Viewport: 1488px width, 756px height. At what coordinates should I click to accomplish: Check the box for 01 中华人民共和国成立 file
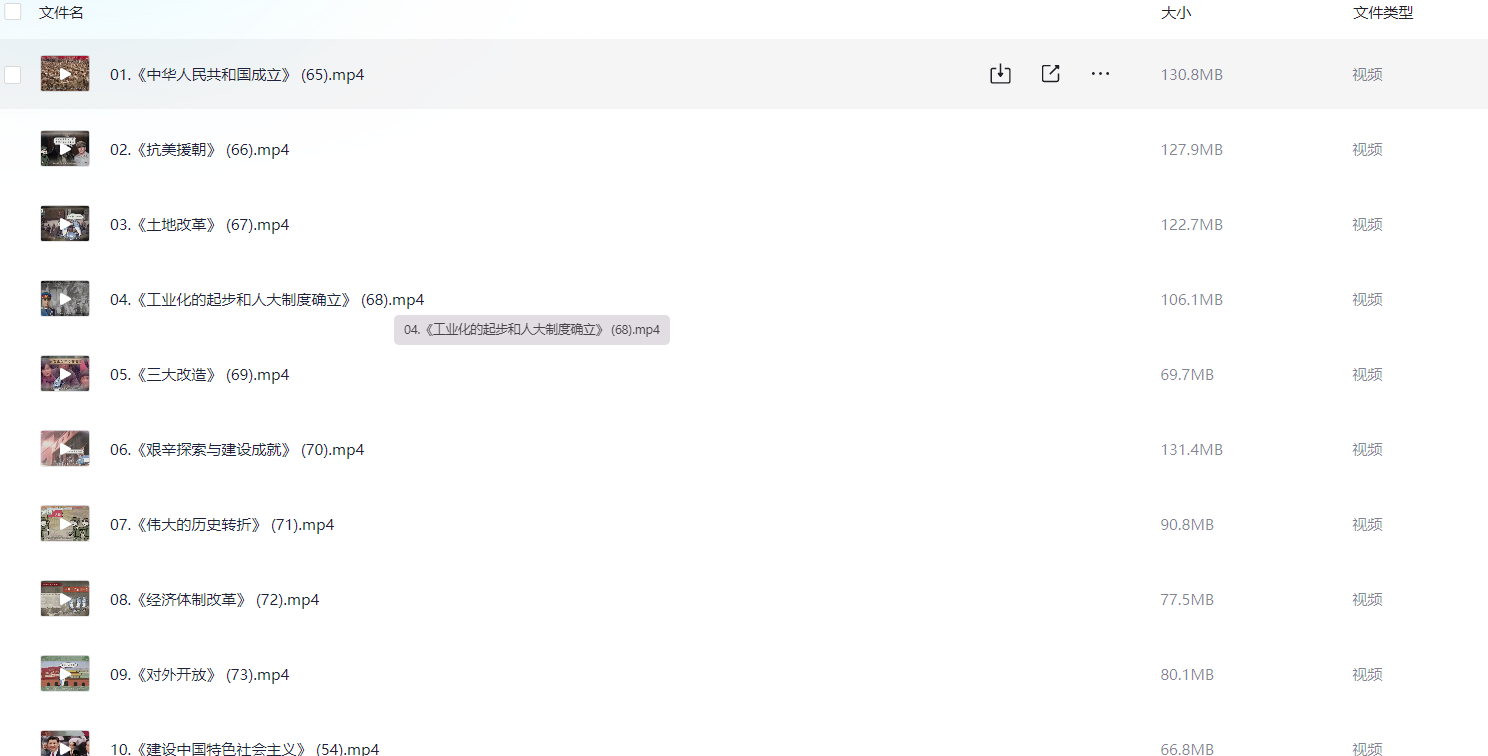tap(13, 75)
